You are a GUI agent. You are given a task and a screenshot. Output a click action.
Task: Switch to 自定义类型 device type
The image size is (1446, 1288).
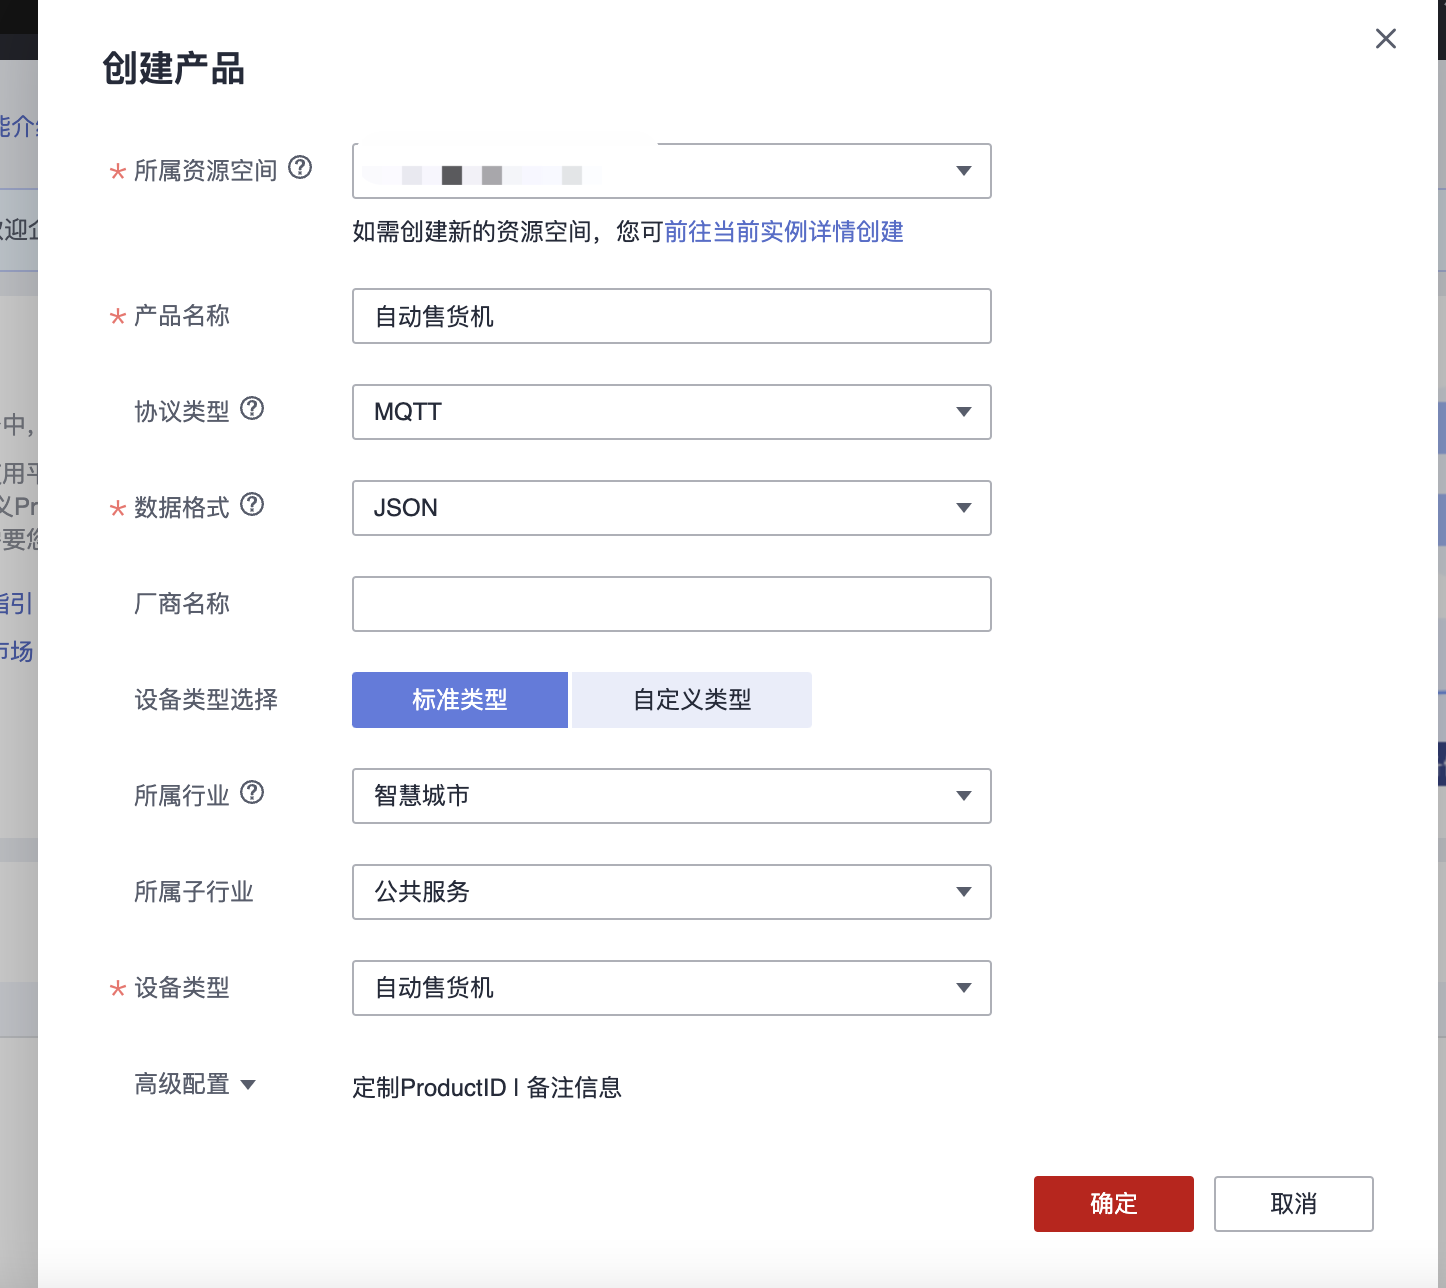pos(691,700)
